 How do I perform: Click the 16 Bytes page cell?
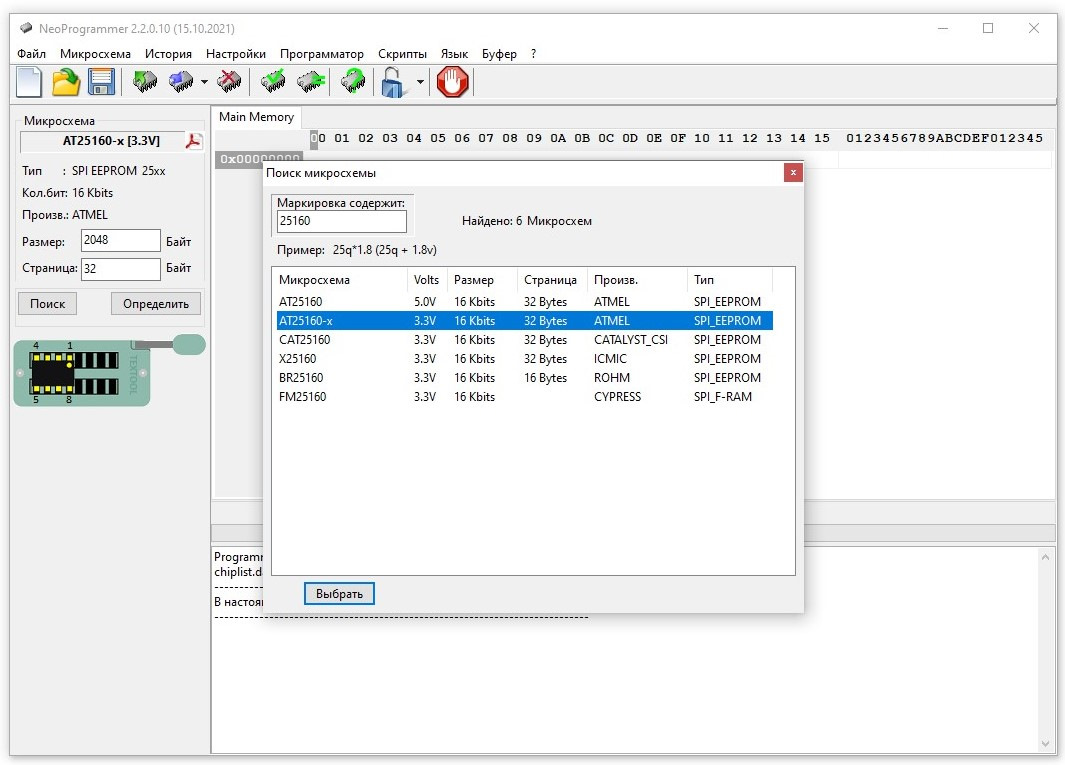point(545,378)
